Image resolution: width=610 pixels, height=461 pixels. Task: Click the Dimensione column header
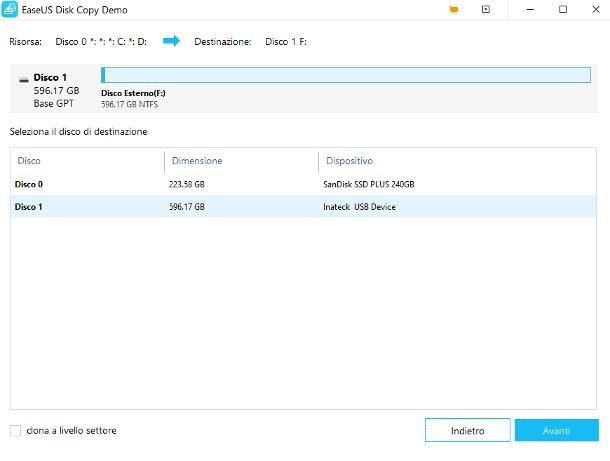point(197,161)
